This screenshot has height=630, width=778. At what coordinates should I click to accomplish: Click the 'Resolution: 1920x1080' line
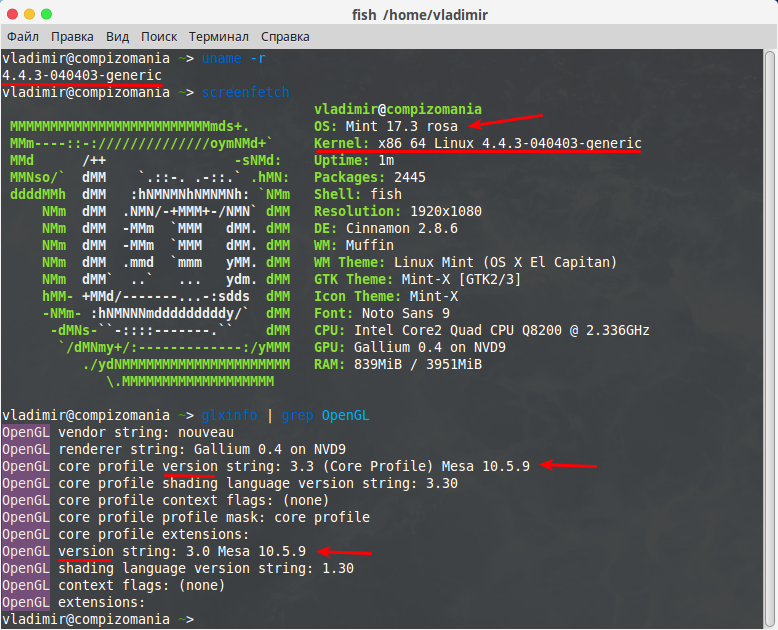pos(397,211)
